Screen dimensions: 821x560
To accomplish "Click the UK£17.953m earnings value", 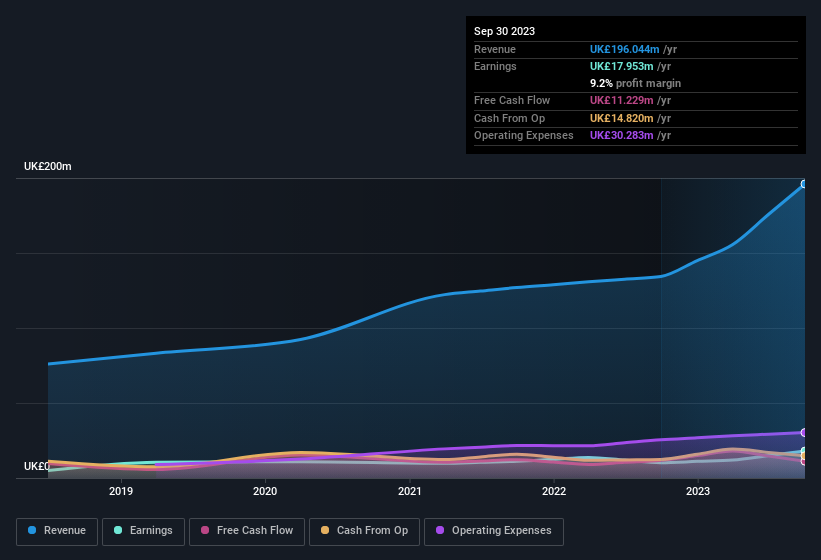I will (622, 66).
